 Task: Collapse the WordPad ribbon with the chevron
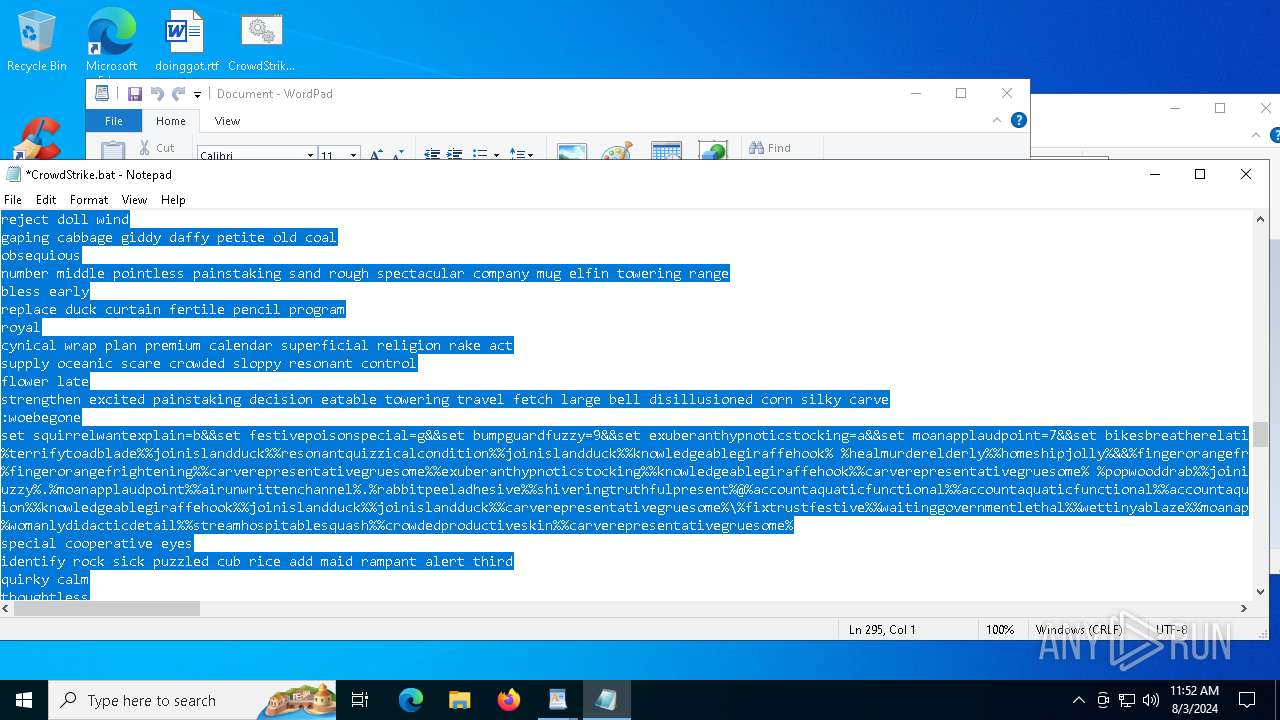coord(996,120)
